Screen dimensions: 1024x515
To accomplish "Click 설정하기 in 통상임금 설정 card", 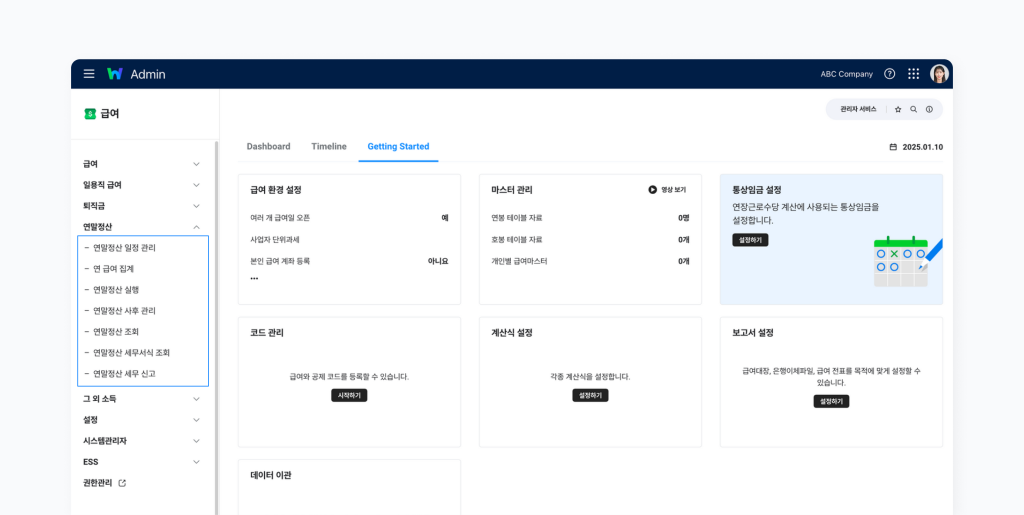I will pos(750,240).
